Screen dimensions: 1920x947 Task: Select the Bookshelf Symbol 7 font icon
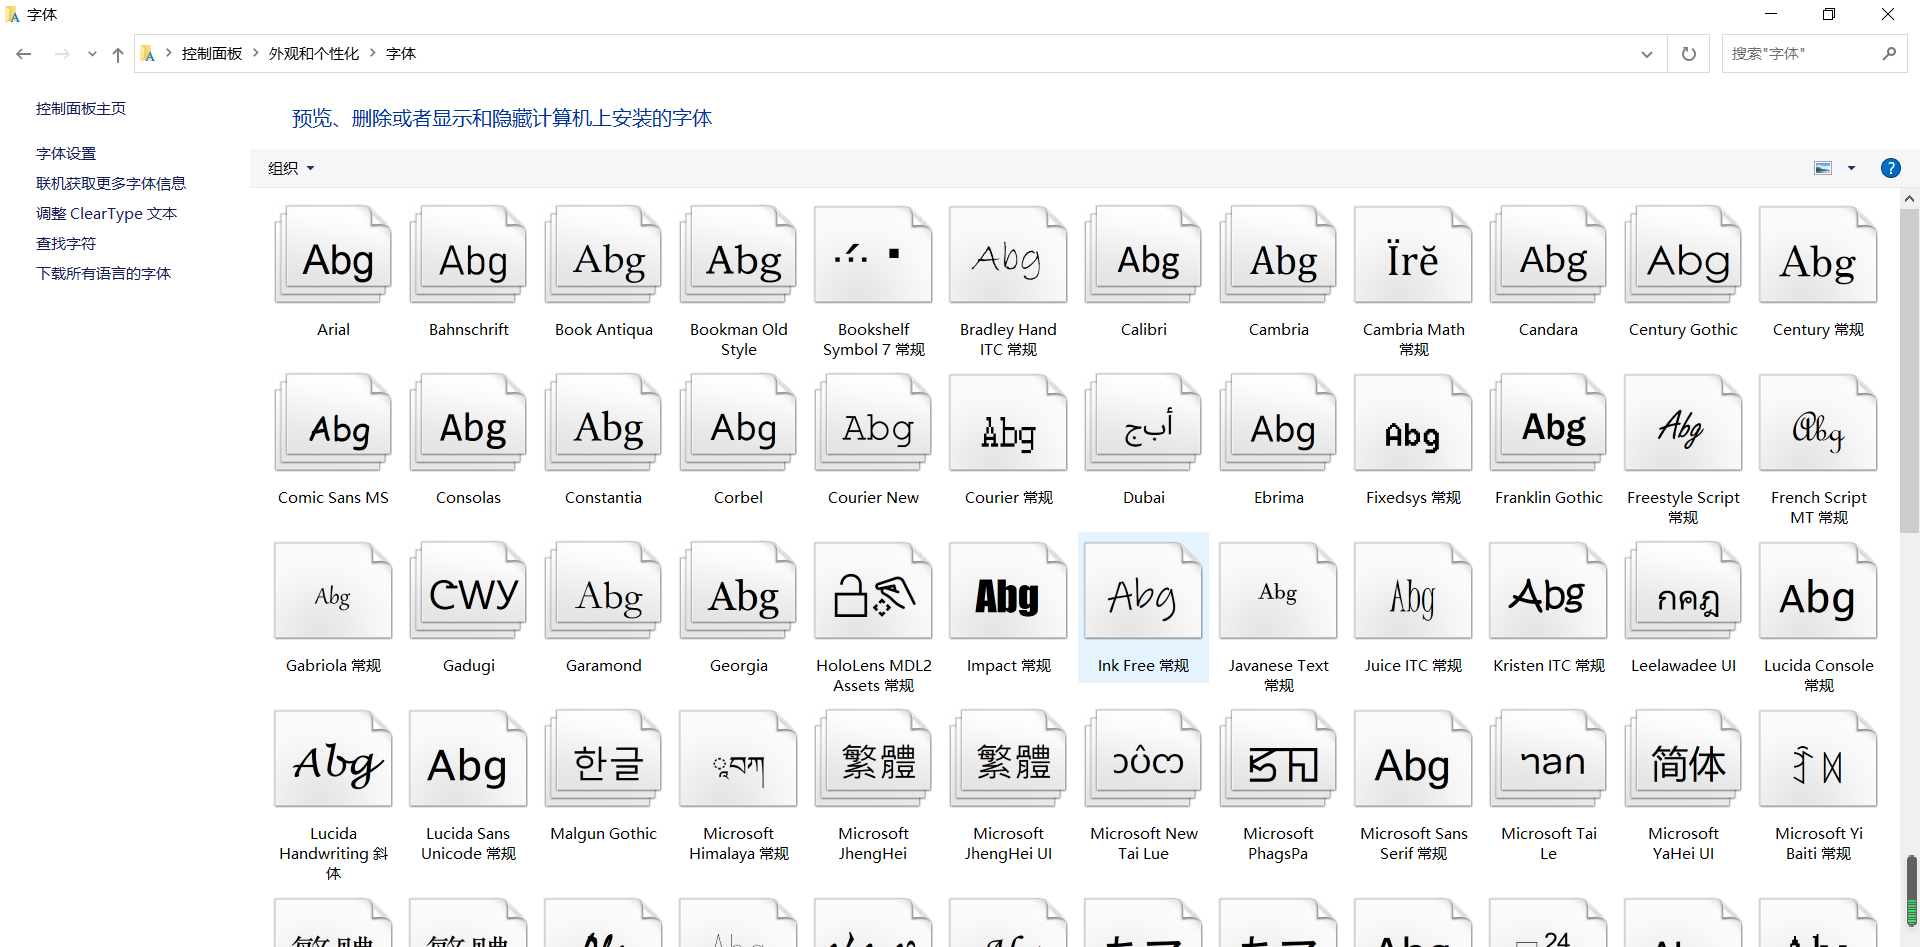873,256
